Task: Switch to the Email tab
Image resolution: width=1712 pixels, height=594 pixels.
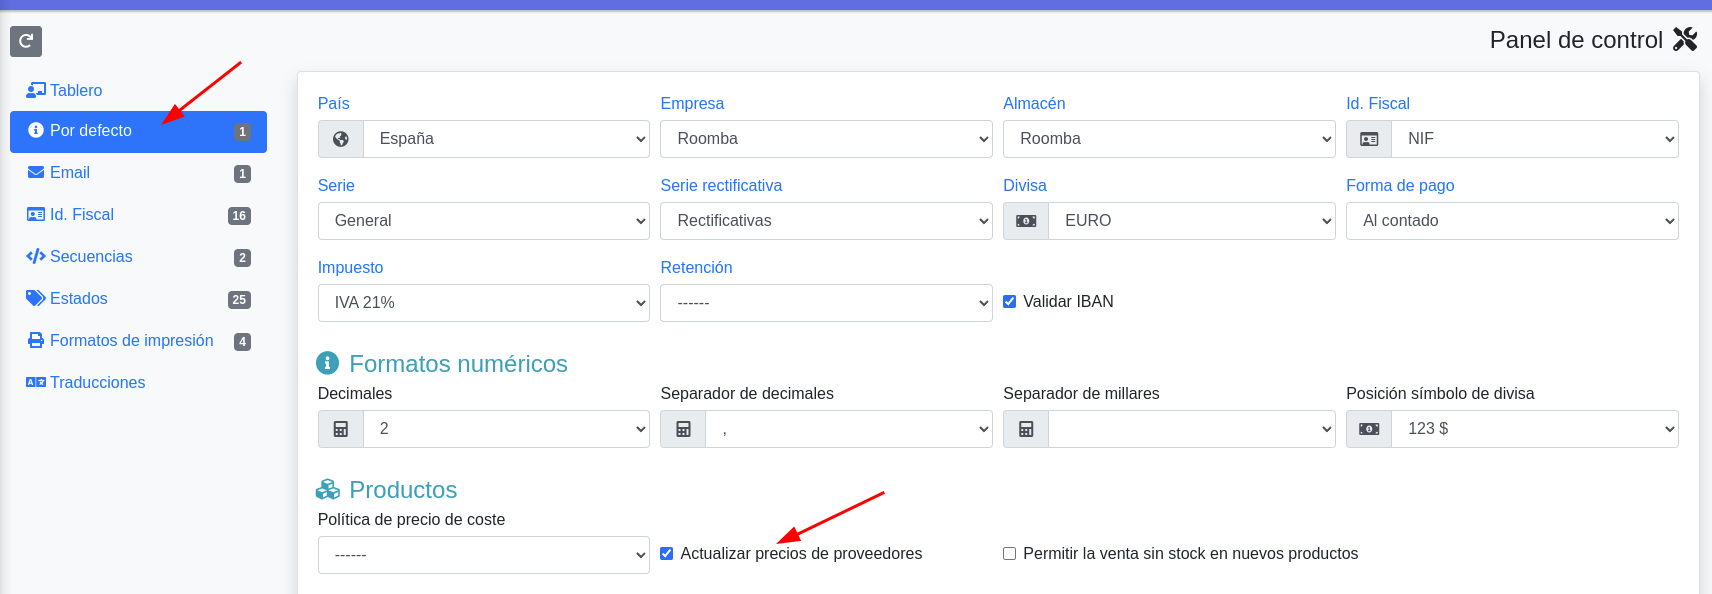Action: tap(138, 173)
